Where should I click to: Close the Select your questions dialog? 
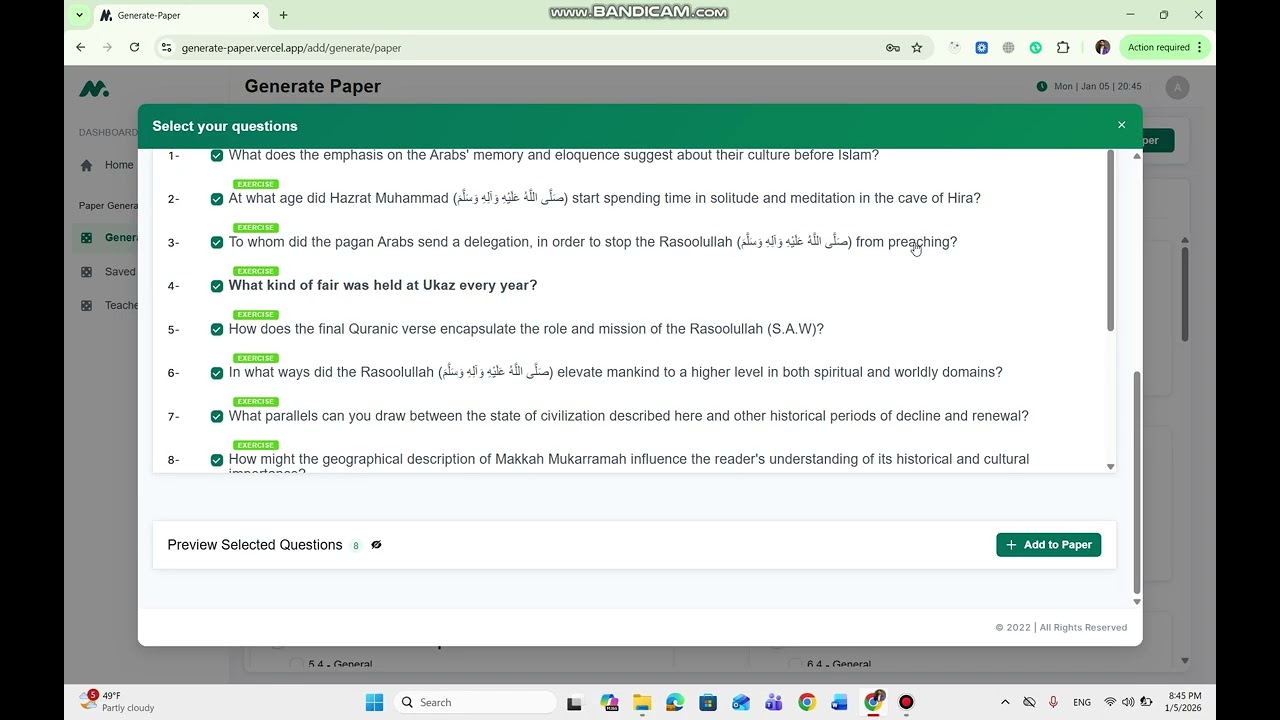[1121, 125]
